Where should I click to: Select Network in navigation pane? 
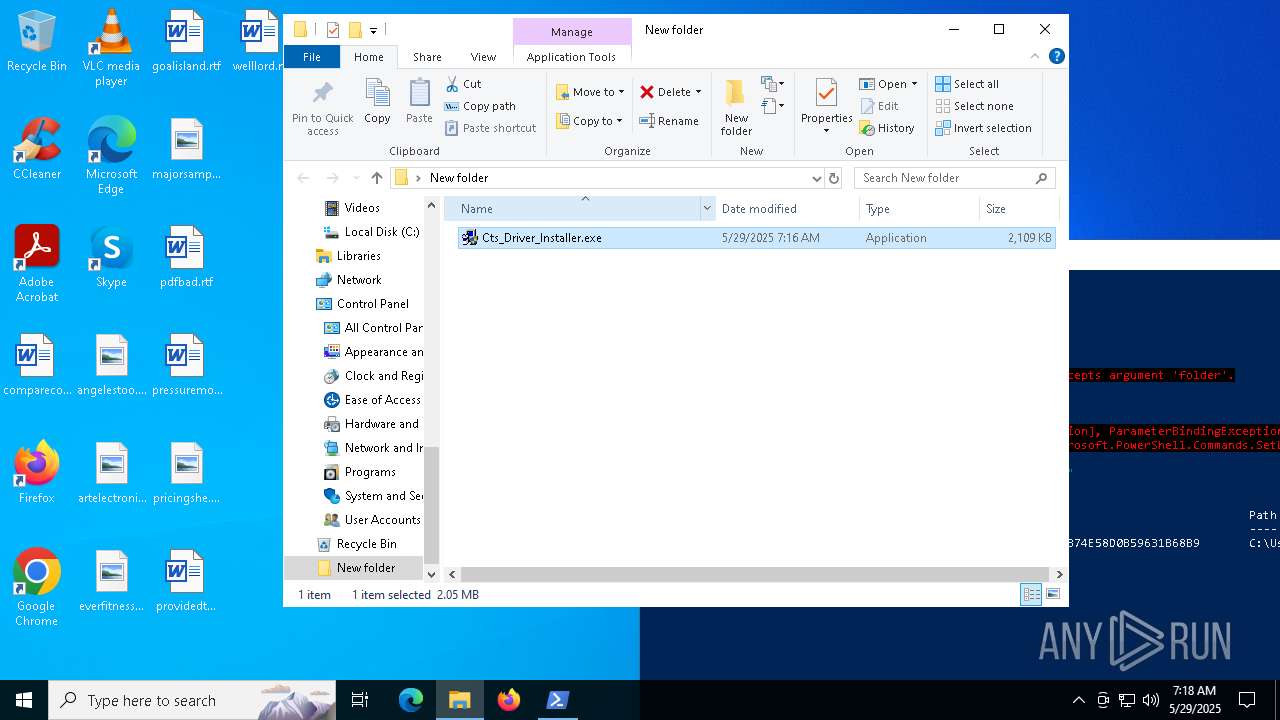[359, 280]
